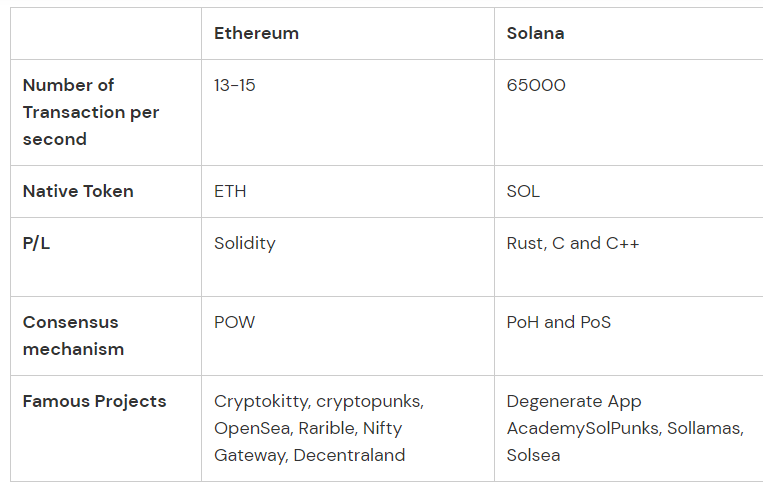Viewport: 763px width, 488px height.
Task: Click the Solsea text
Action: (533, 455)
